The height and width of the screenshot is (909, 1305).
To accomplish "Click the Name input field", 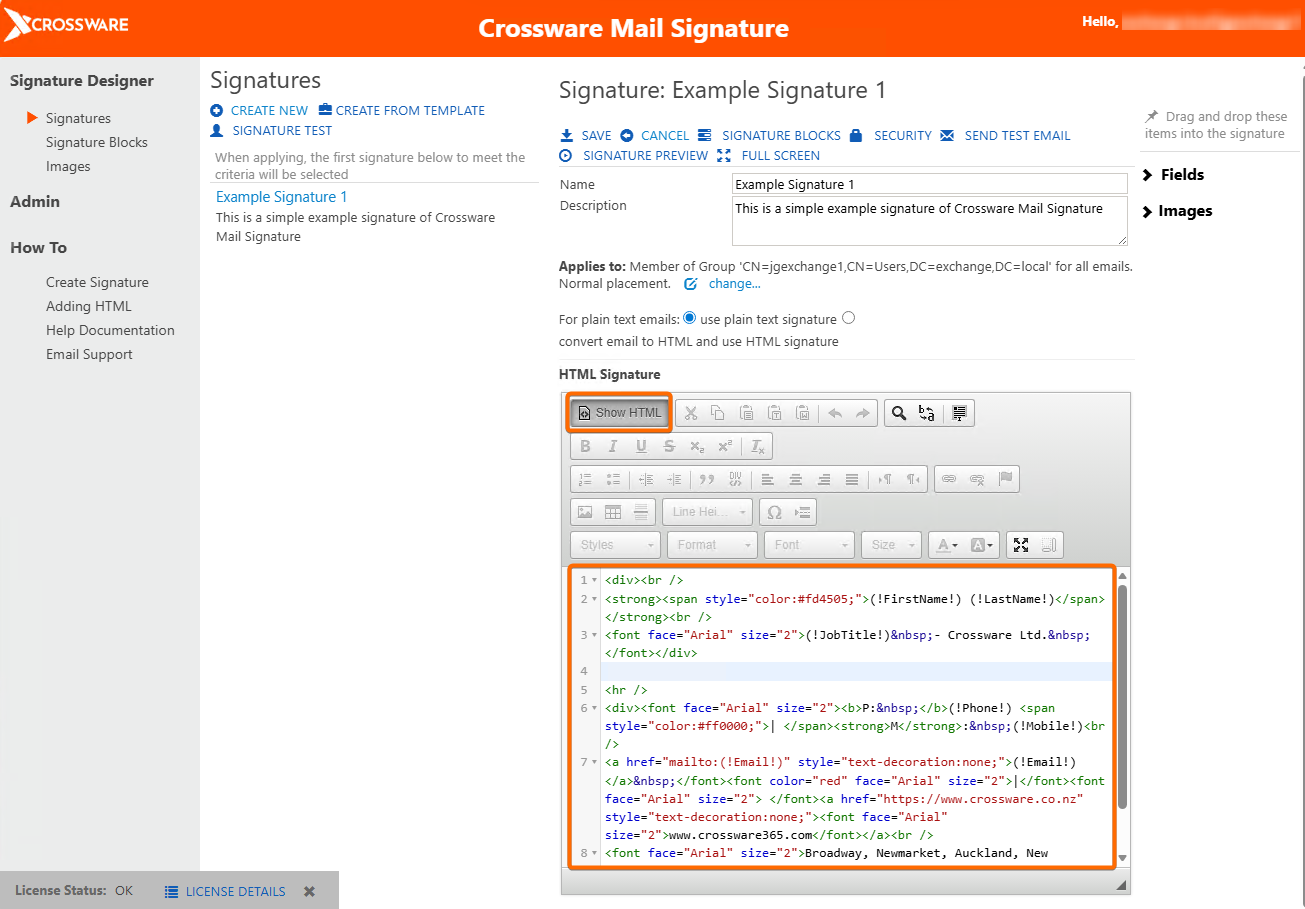I will point(929,184).
